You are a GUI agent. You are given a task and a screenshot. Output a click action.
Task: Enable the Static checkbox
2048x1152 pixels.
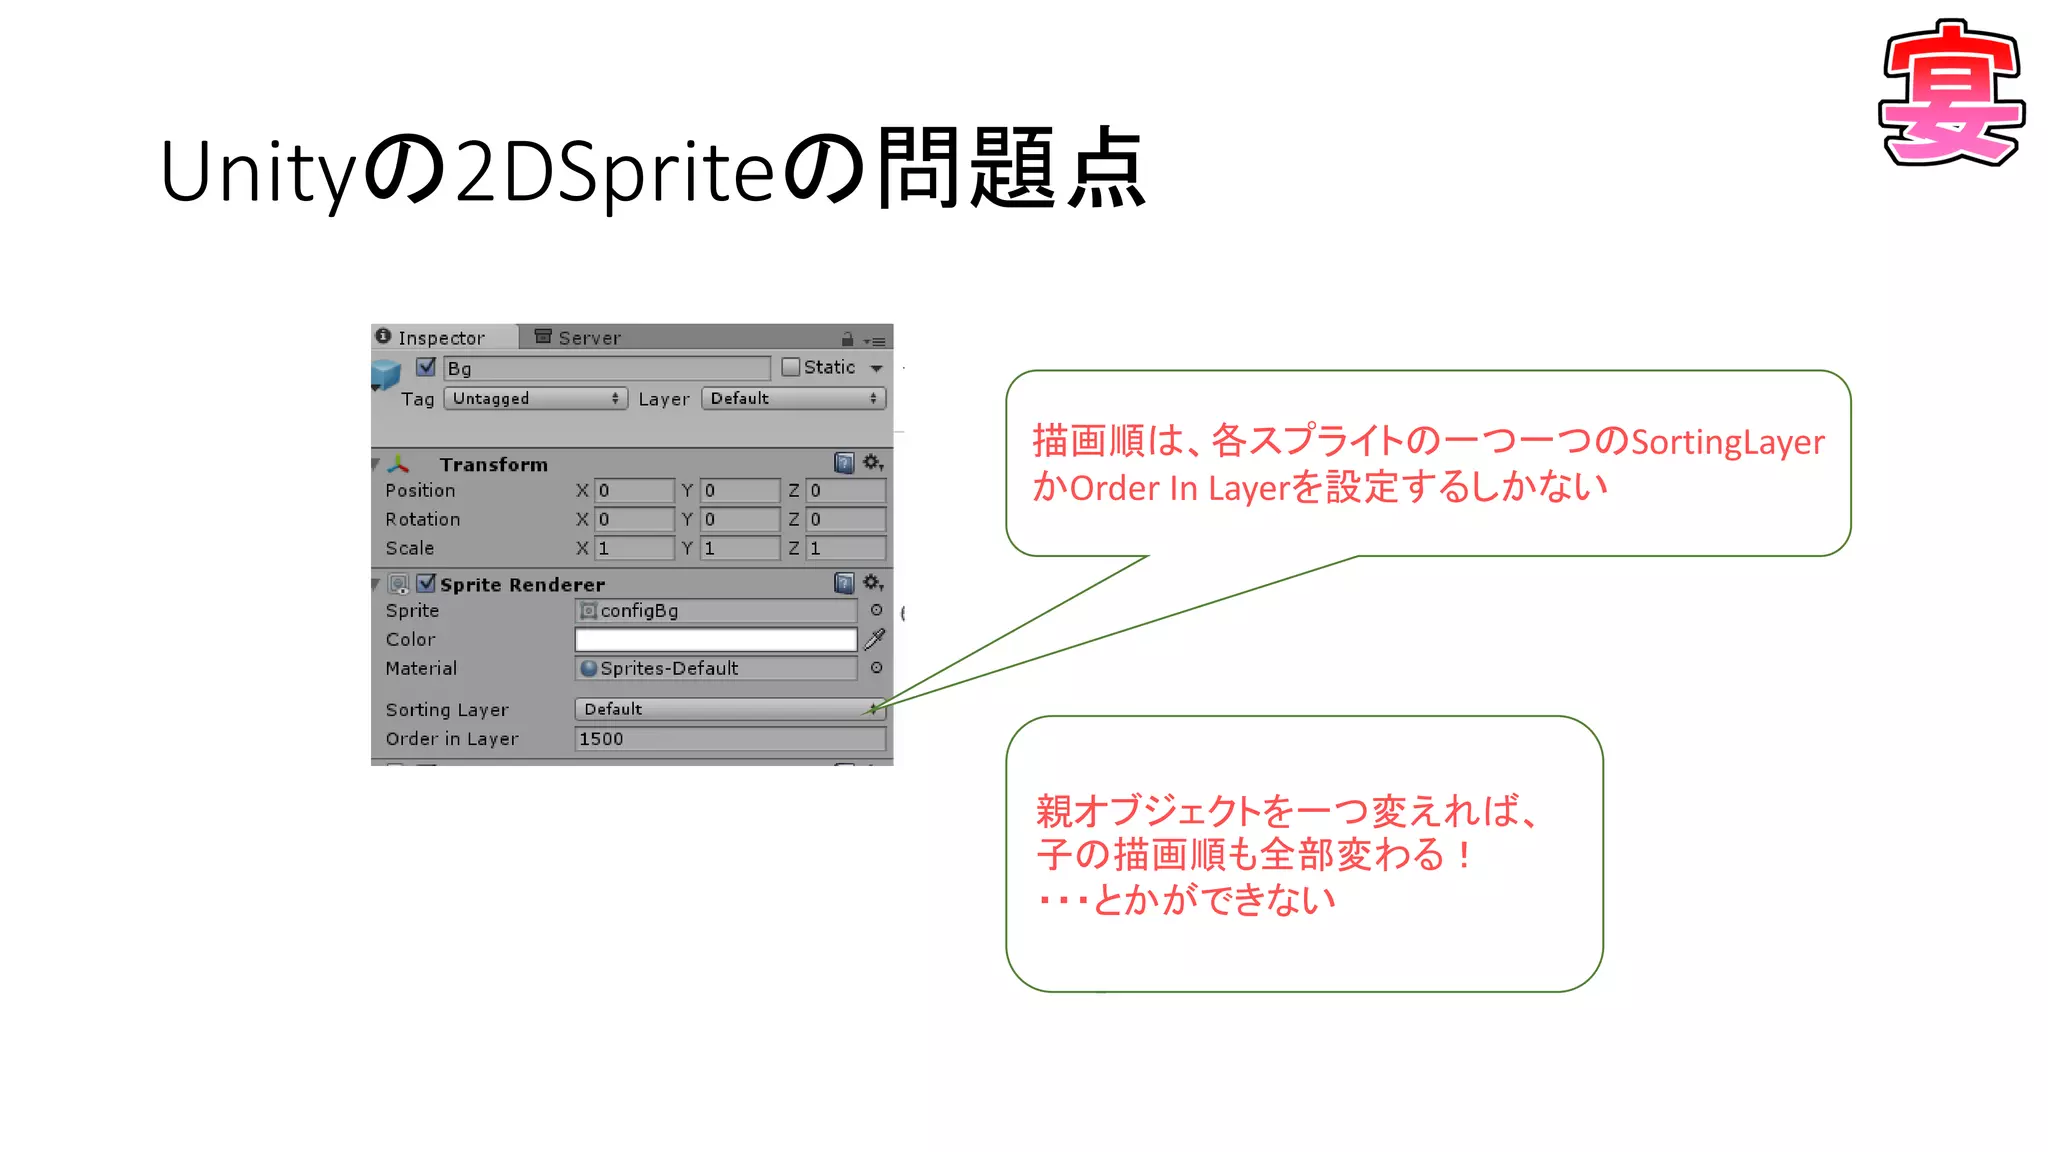coord(790,367)
